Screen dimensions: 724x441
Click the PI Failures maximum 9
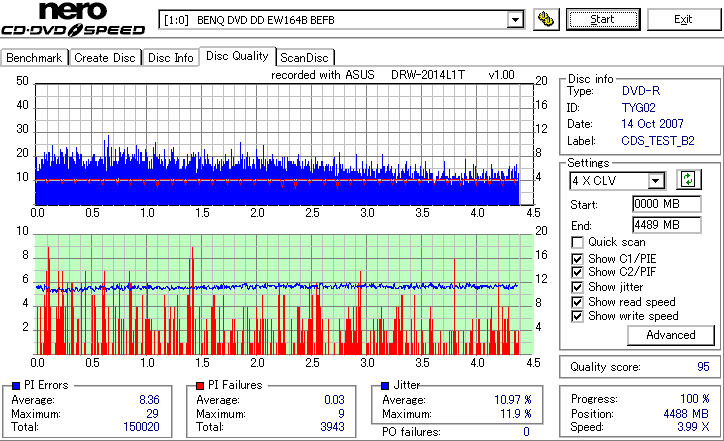point(341,413)
